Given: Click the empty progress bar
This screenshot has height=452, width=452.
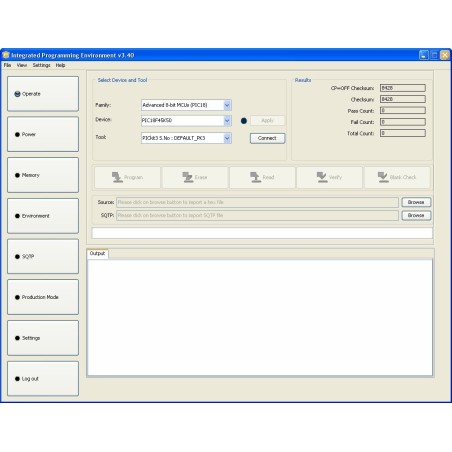Looking at the screenshot, I should pos(262,233).
